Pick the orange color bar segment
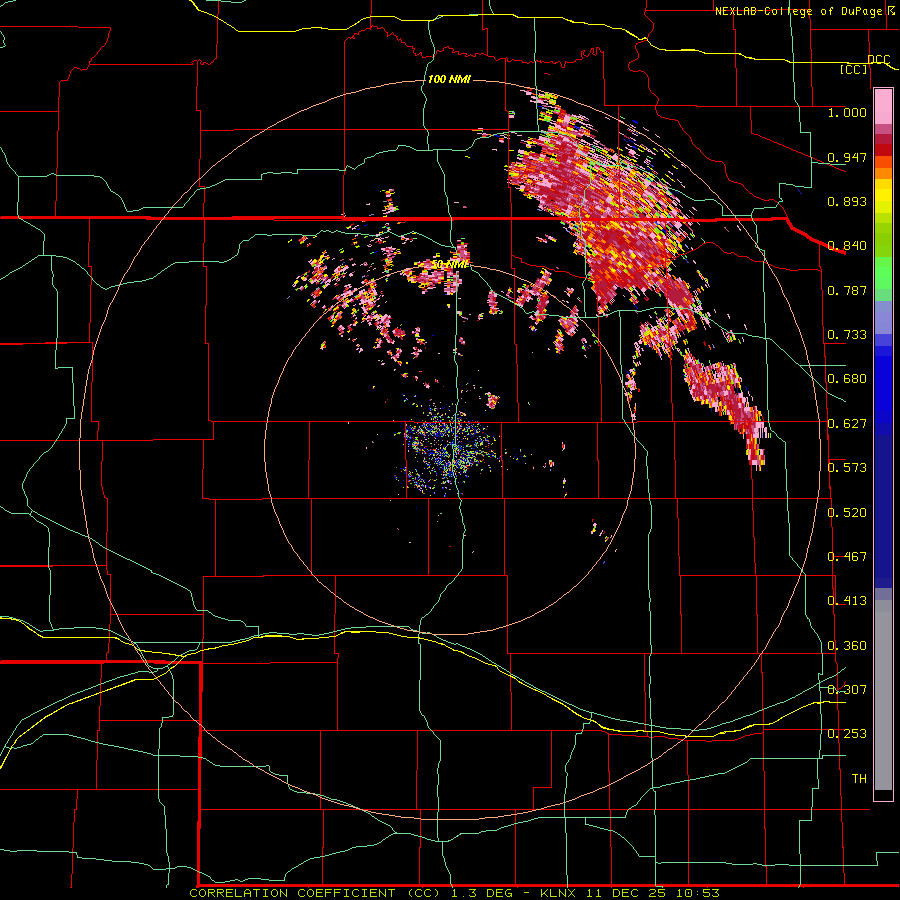 883,173
